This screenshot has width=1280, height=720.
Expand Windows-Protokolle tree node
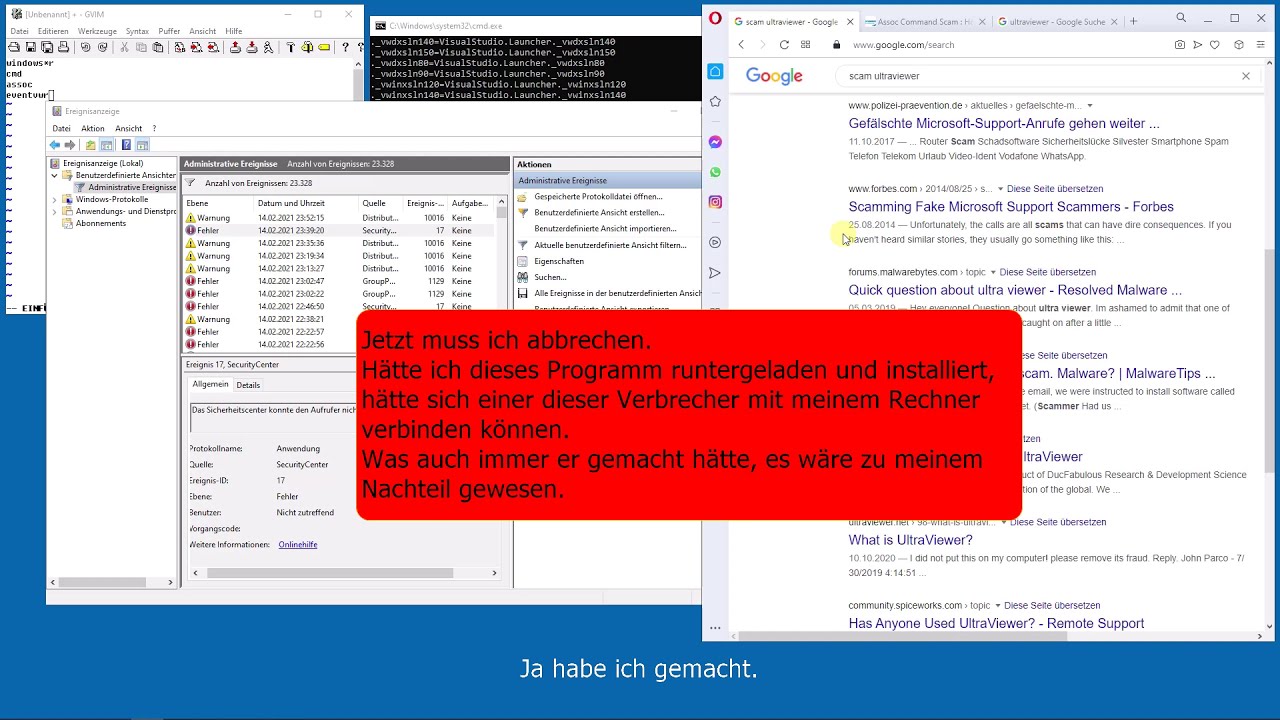55,199
